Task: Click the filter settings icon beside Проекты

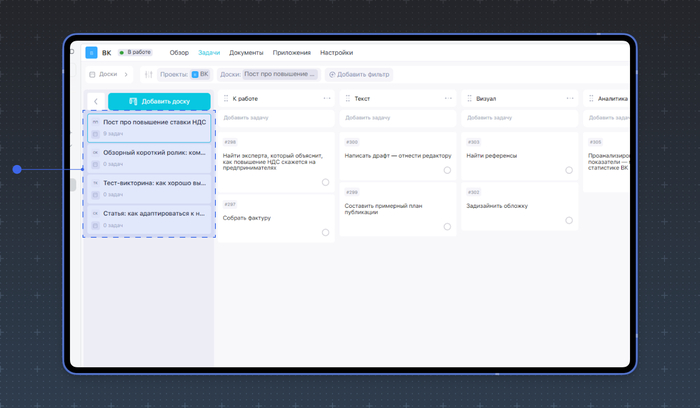Action: [x=149, y=75]
